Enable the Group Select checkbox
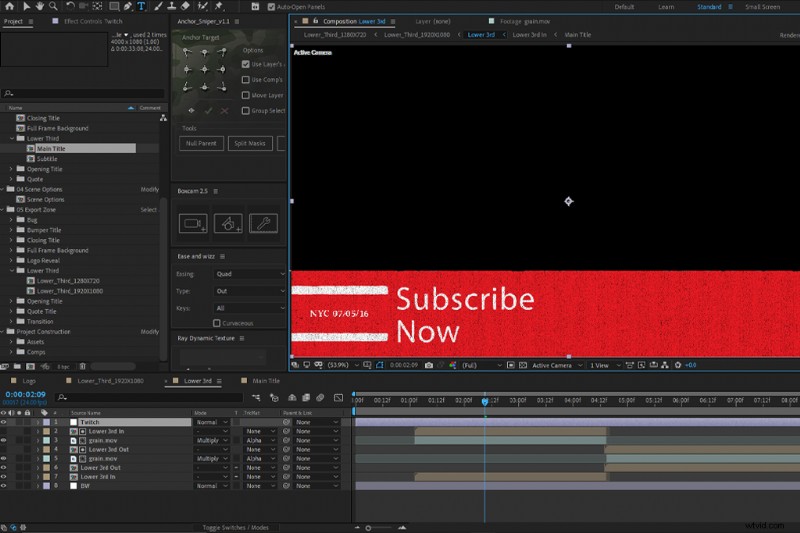This screenshot has width=800, height=533. (x=245, y=111)
